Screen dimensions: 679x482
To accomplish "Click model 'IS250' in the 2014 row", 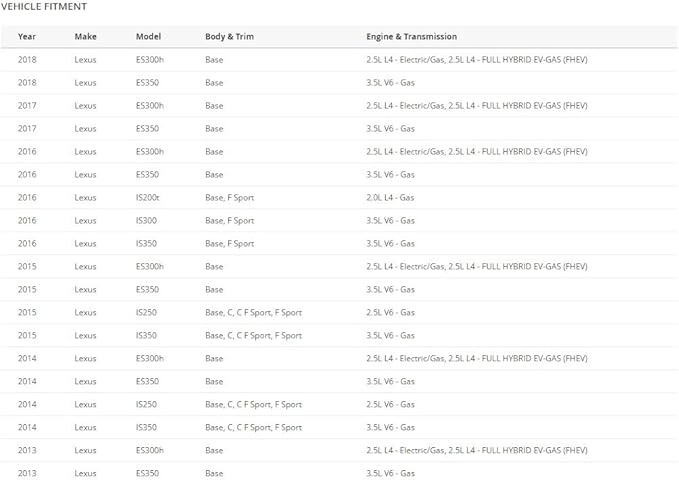I will click(x=146, y=404).
